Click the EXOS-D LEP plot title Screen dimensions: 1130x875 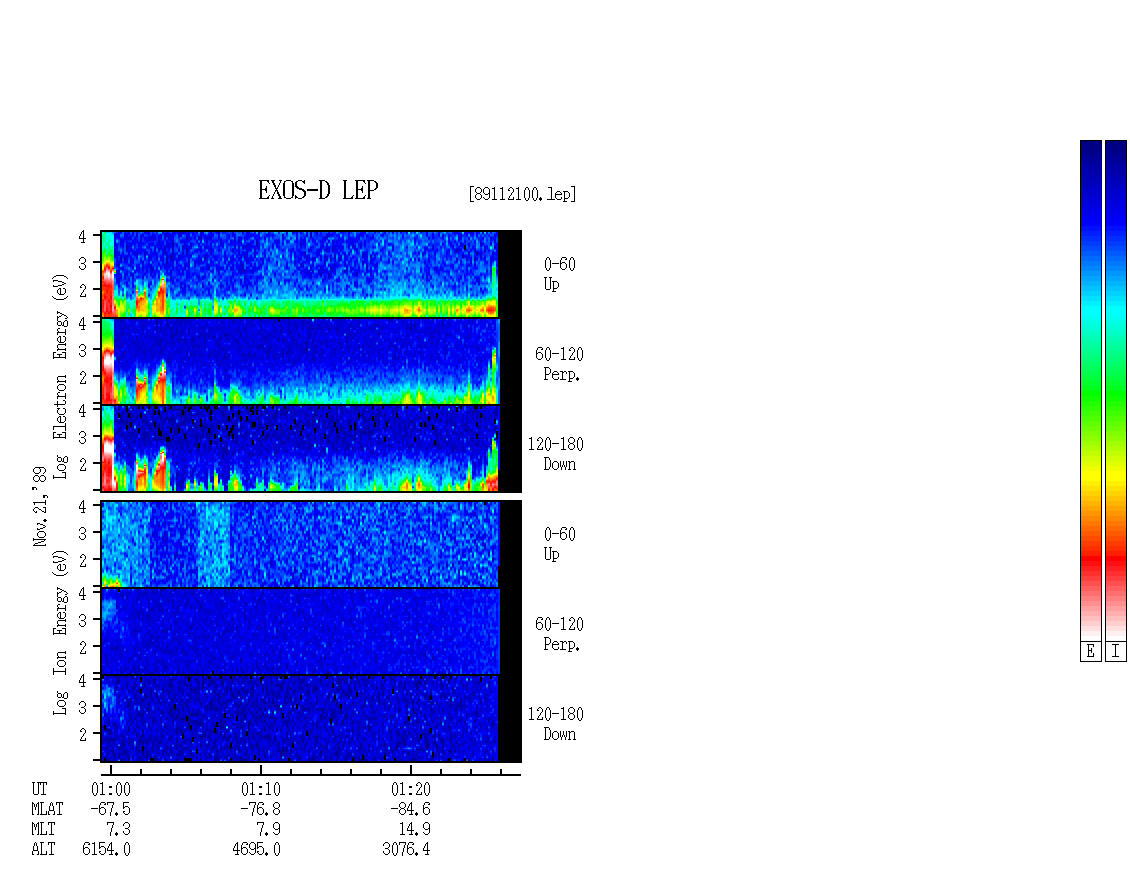318,190
